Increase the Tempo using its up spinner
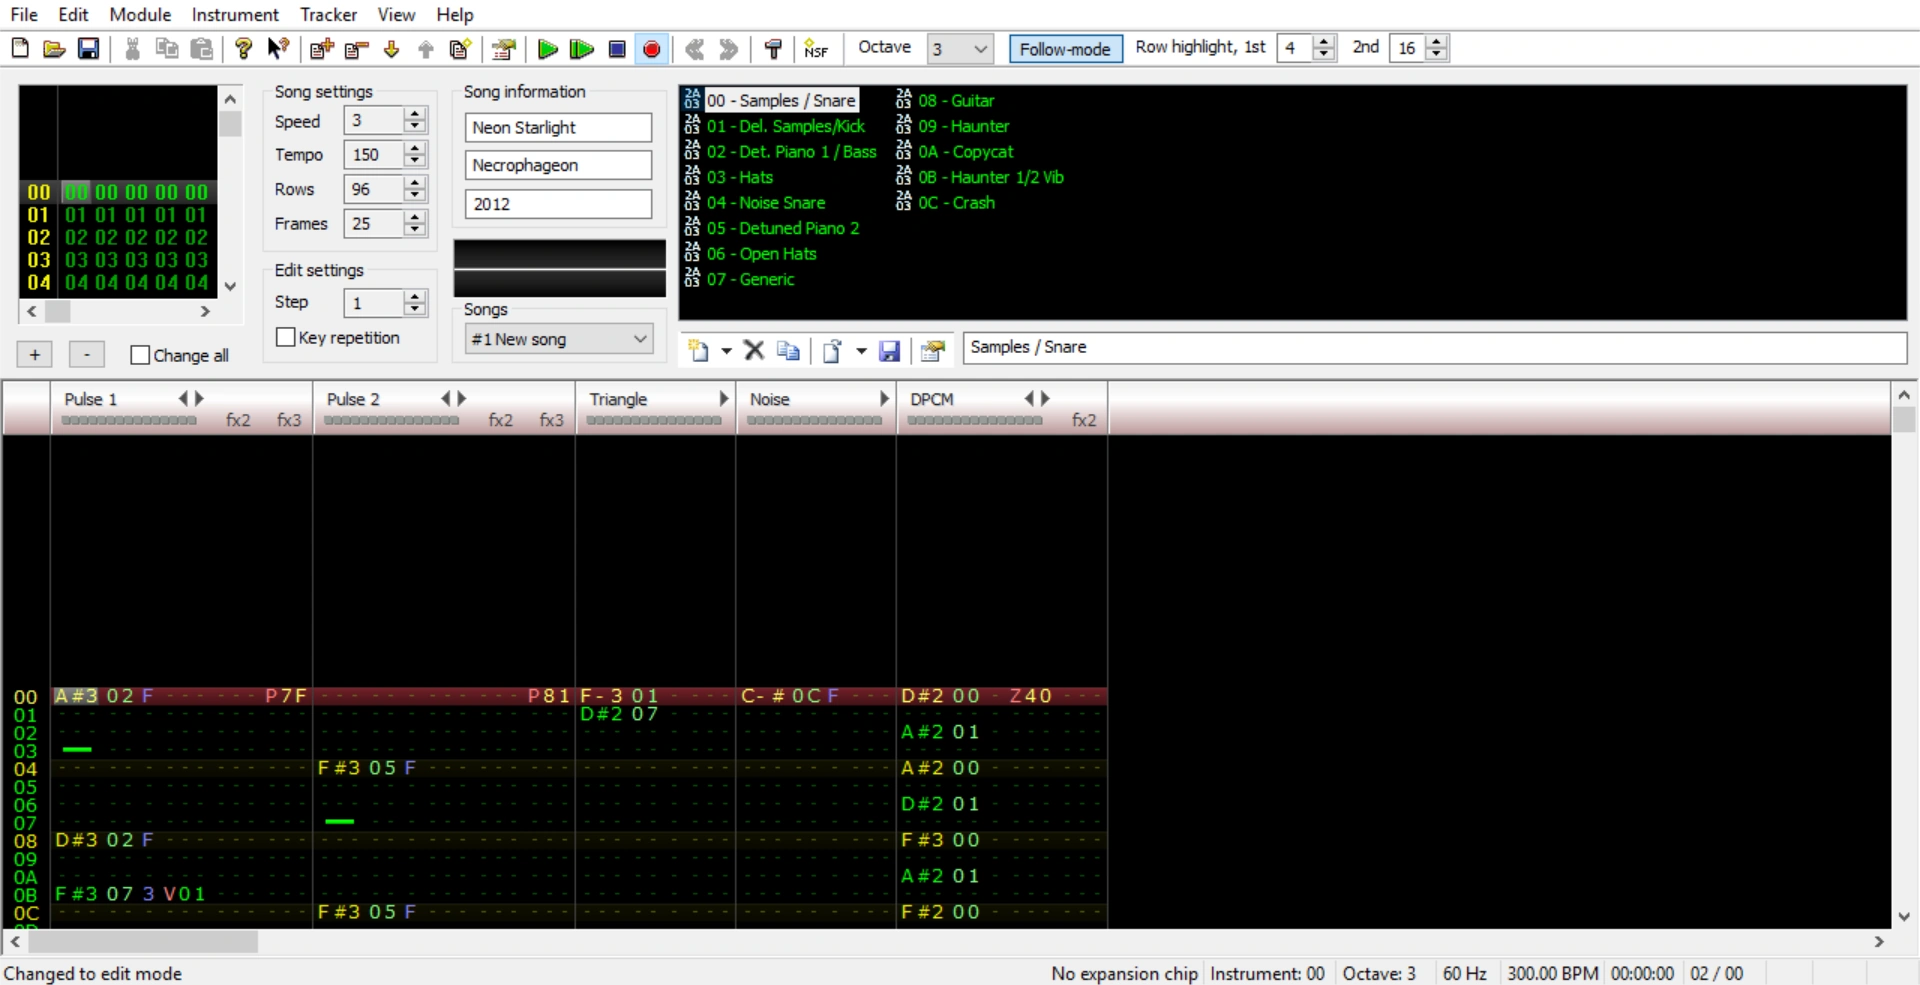The width and height of the screenshot is (1920, 985). pos(414,149)
